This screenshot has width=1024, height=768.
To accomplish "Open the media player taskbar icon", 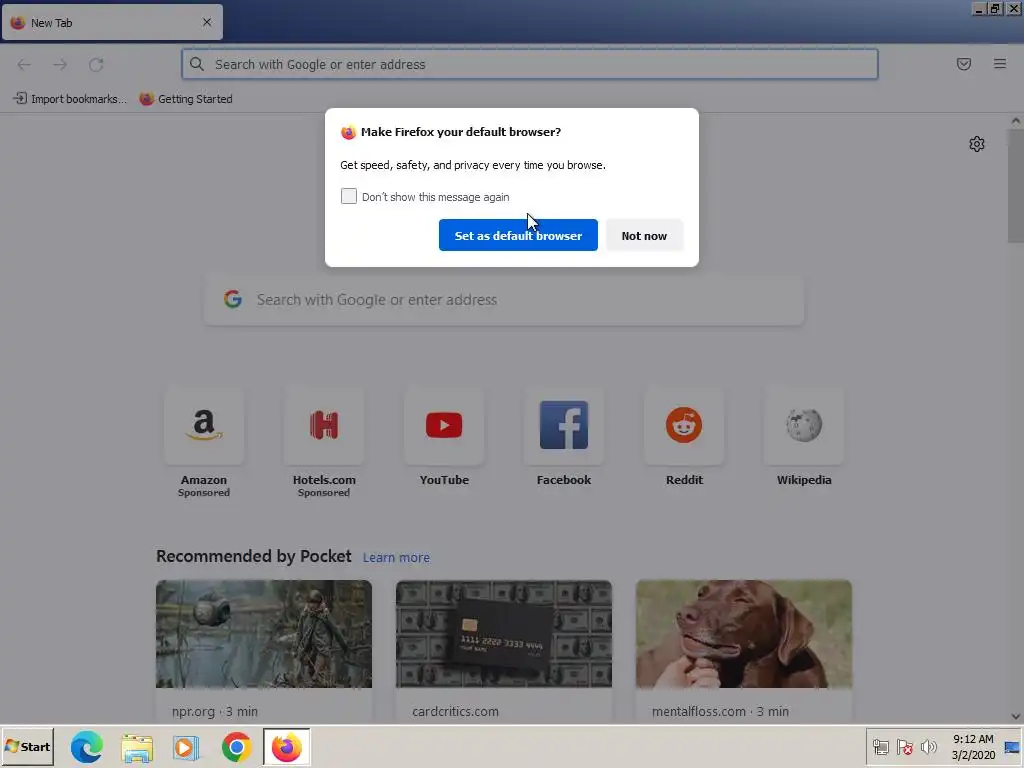I will [186, 746].
